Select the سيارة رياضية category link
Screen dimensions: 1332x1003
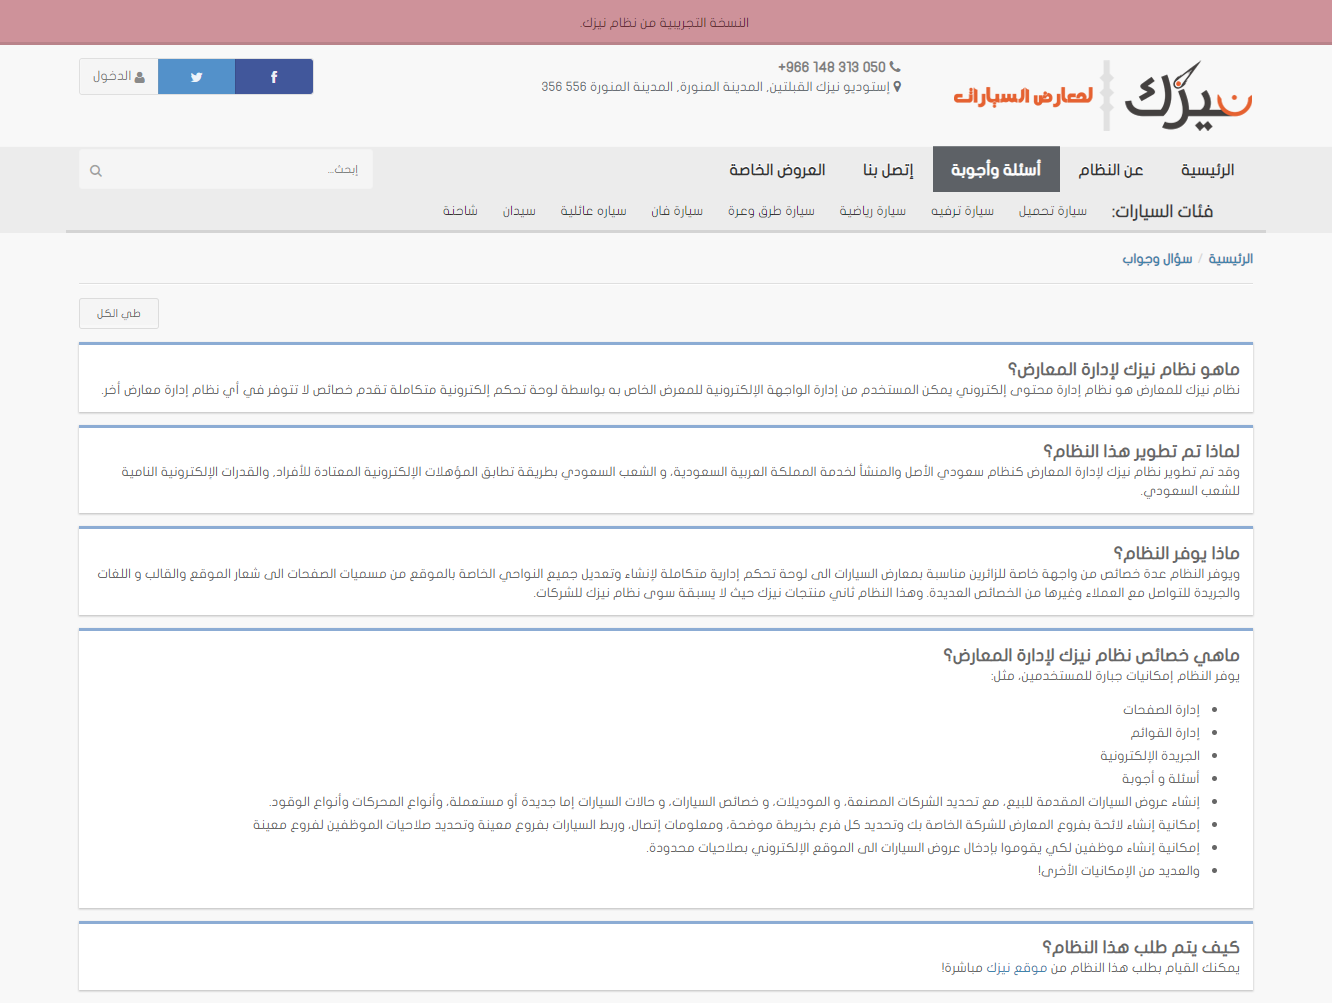pyautogui.click(x=872, y=211)
